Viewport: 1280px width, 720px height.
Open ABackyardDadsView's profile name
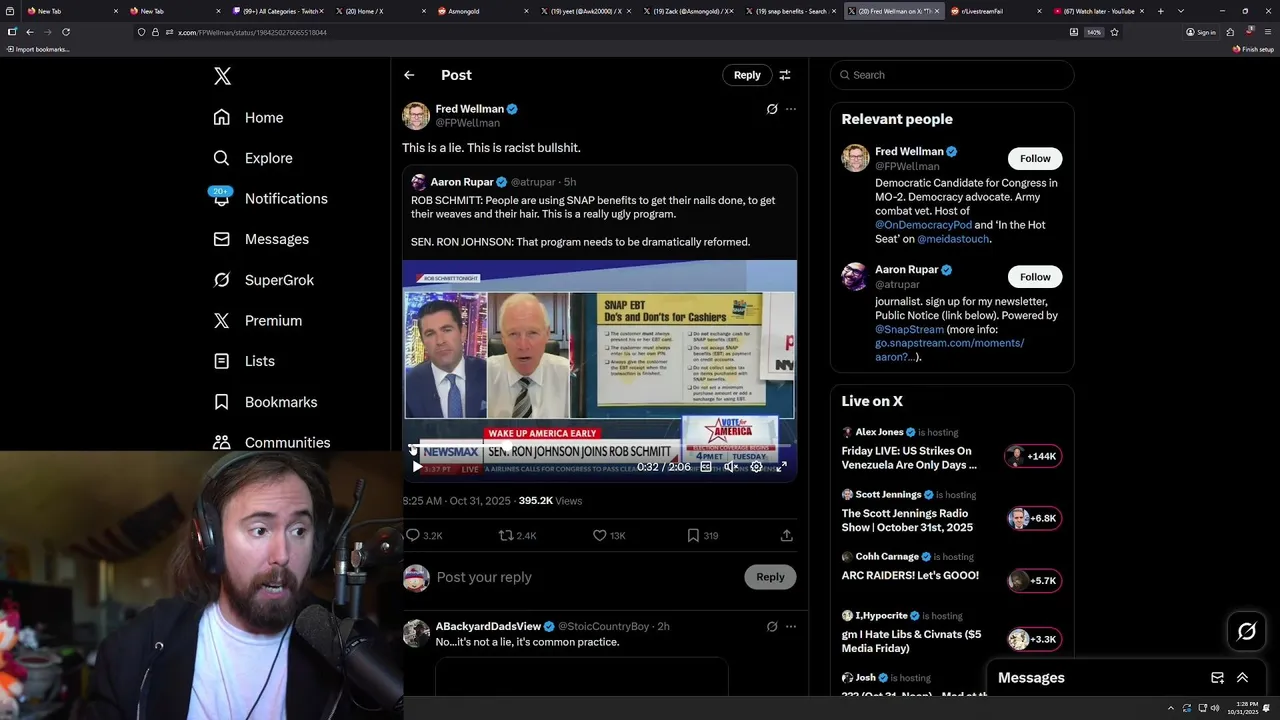[x=488, y=626]
